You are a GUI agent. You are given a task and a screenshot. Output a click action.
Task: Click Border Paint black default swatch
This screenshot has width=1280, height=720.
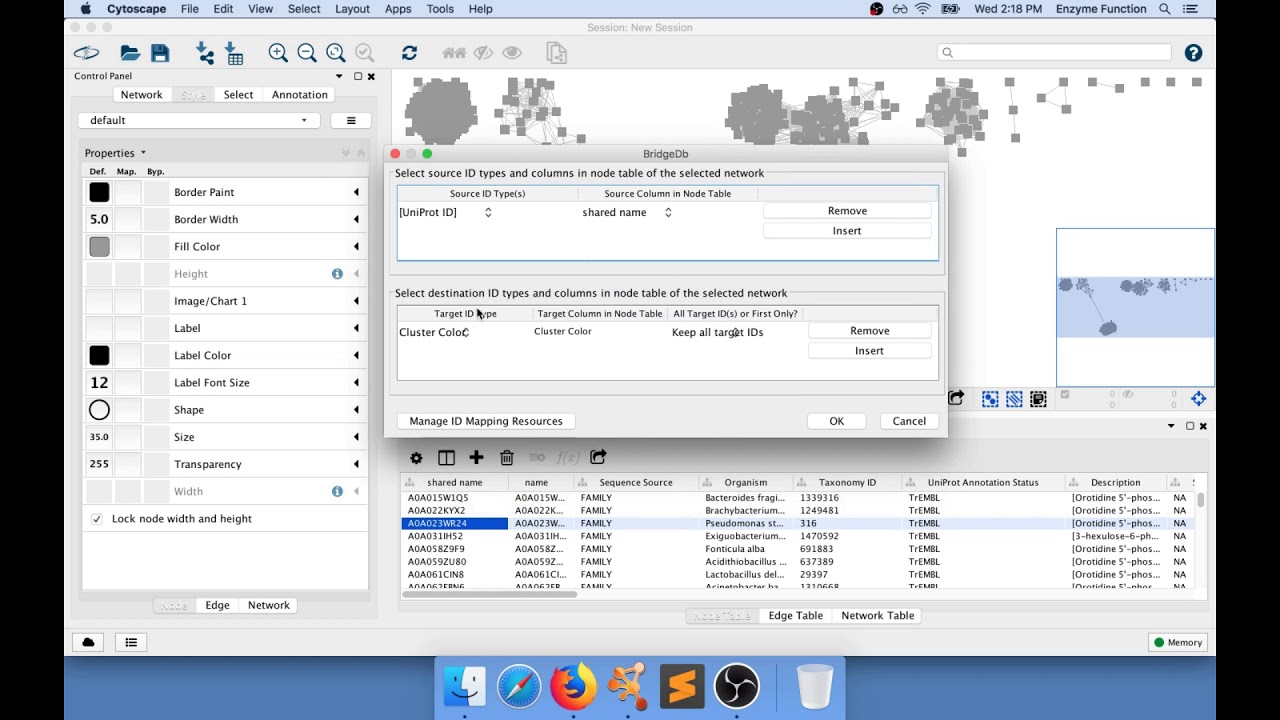[99, 192]
